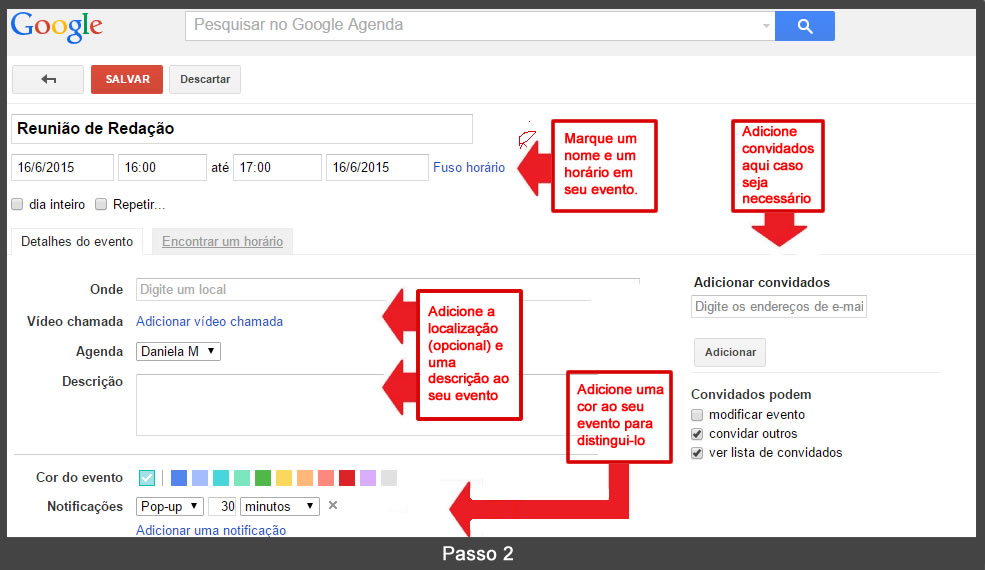Open the Pop-up notification type dropdown
This screenshot has width=985, height=570.
pos(170,506)
